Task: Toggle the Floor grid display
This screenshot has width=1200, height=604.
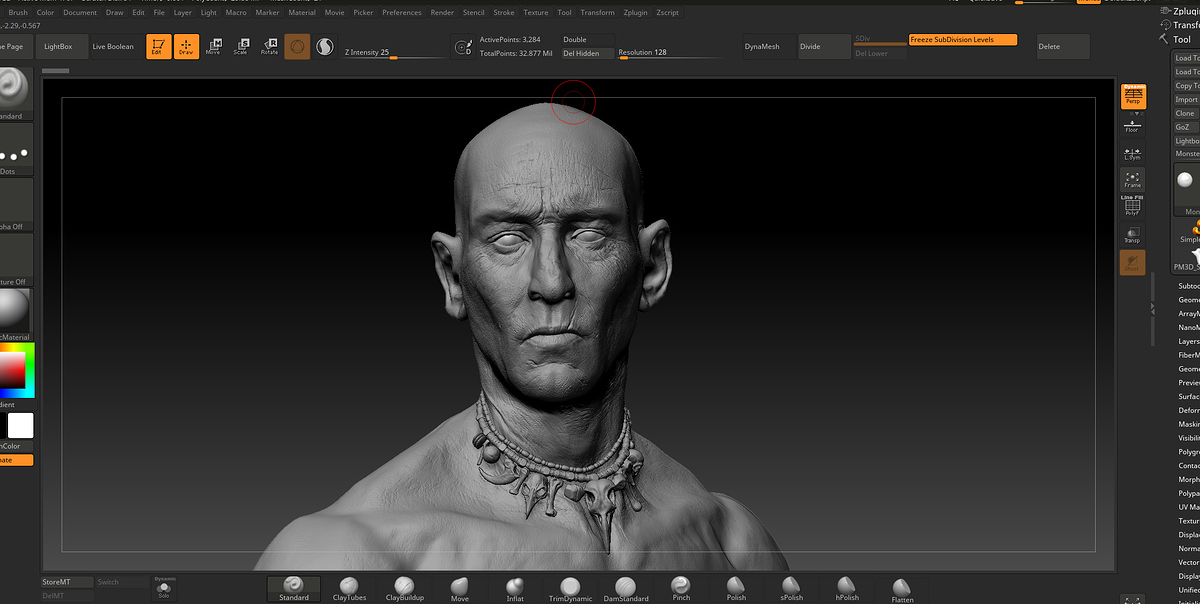Action: (1132, 125)
